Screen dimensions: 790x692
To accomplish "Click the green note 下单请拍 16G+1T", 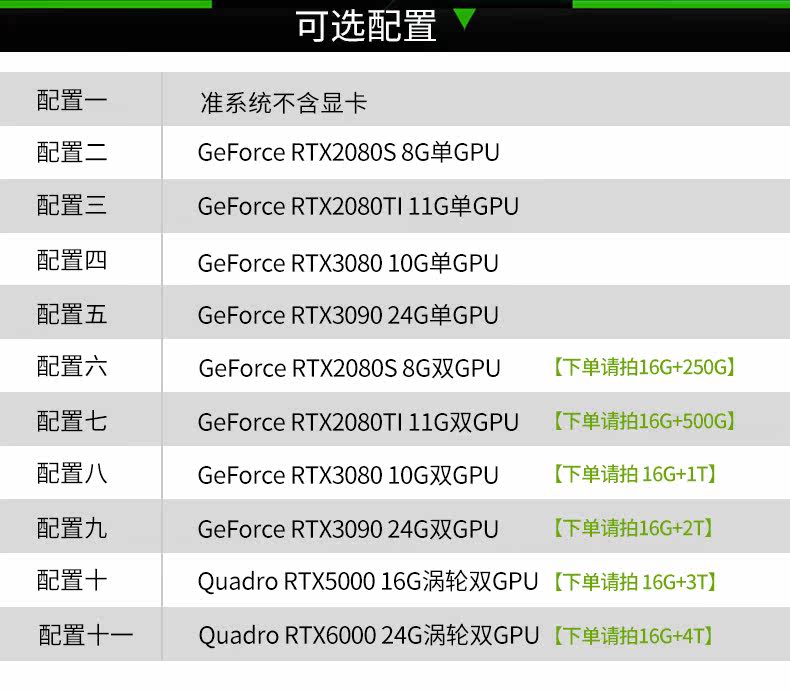I will 635,474.
